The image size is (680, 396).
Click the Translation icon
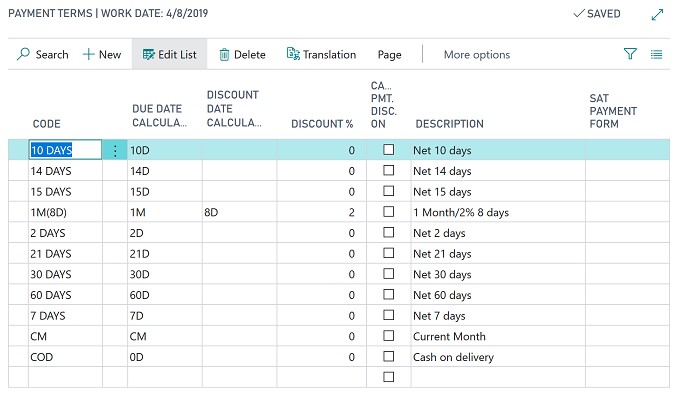pos(293,54)
